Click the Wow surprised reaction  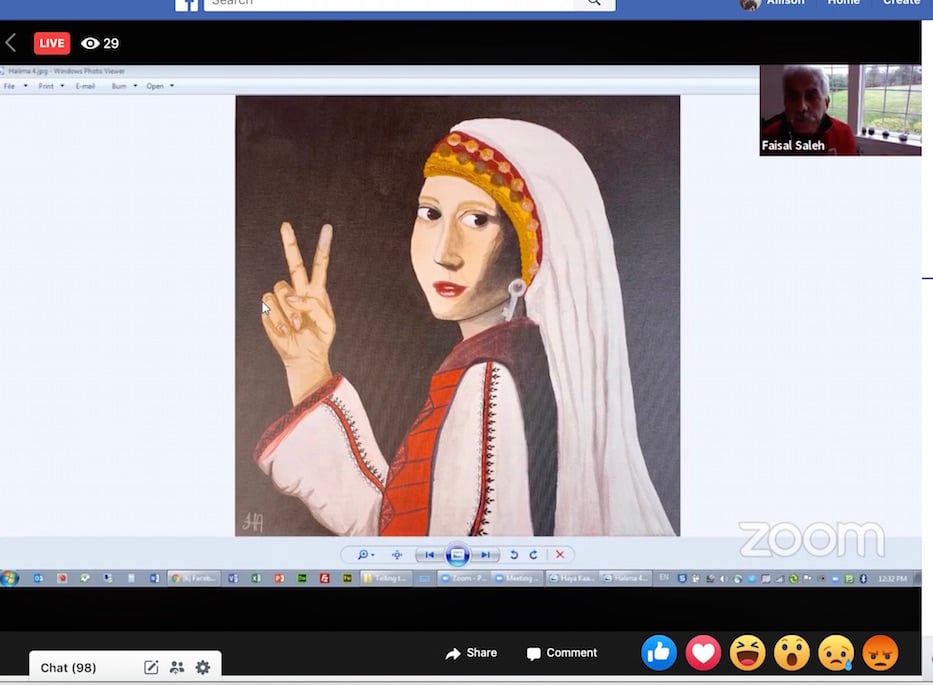pyautogui.click(x=791, y=653)
